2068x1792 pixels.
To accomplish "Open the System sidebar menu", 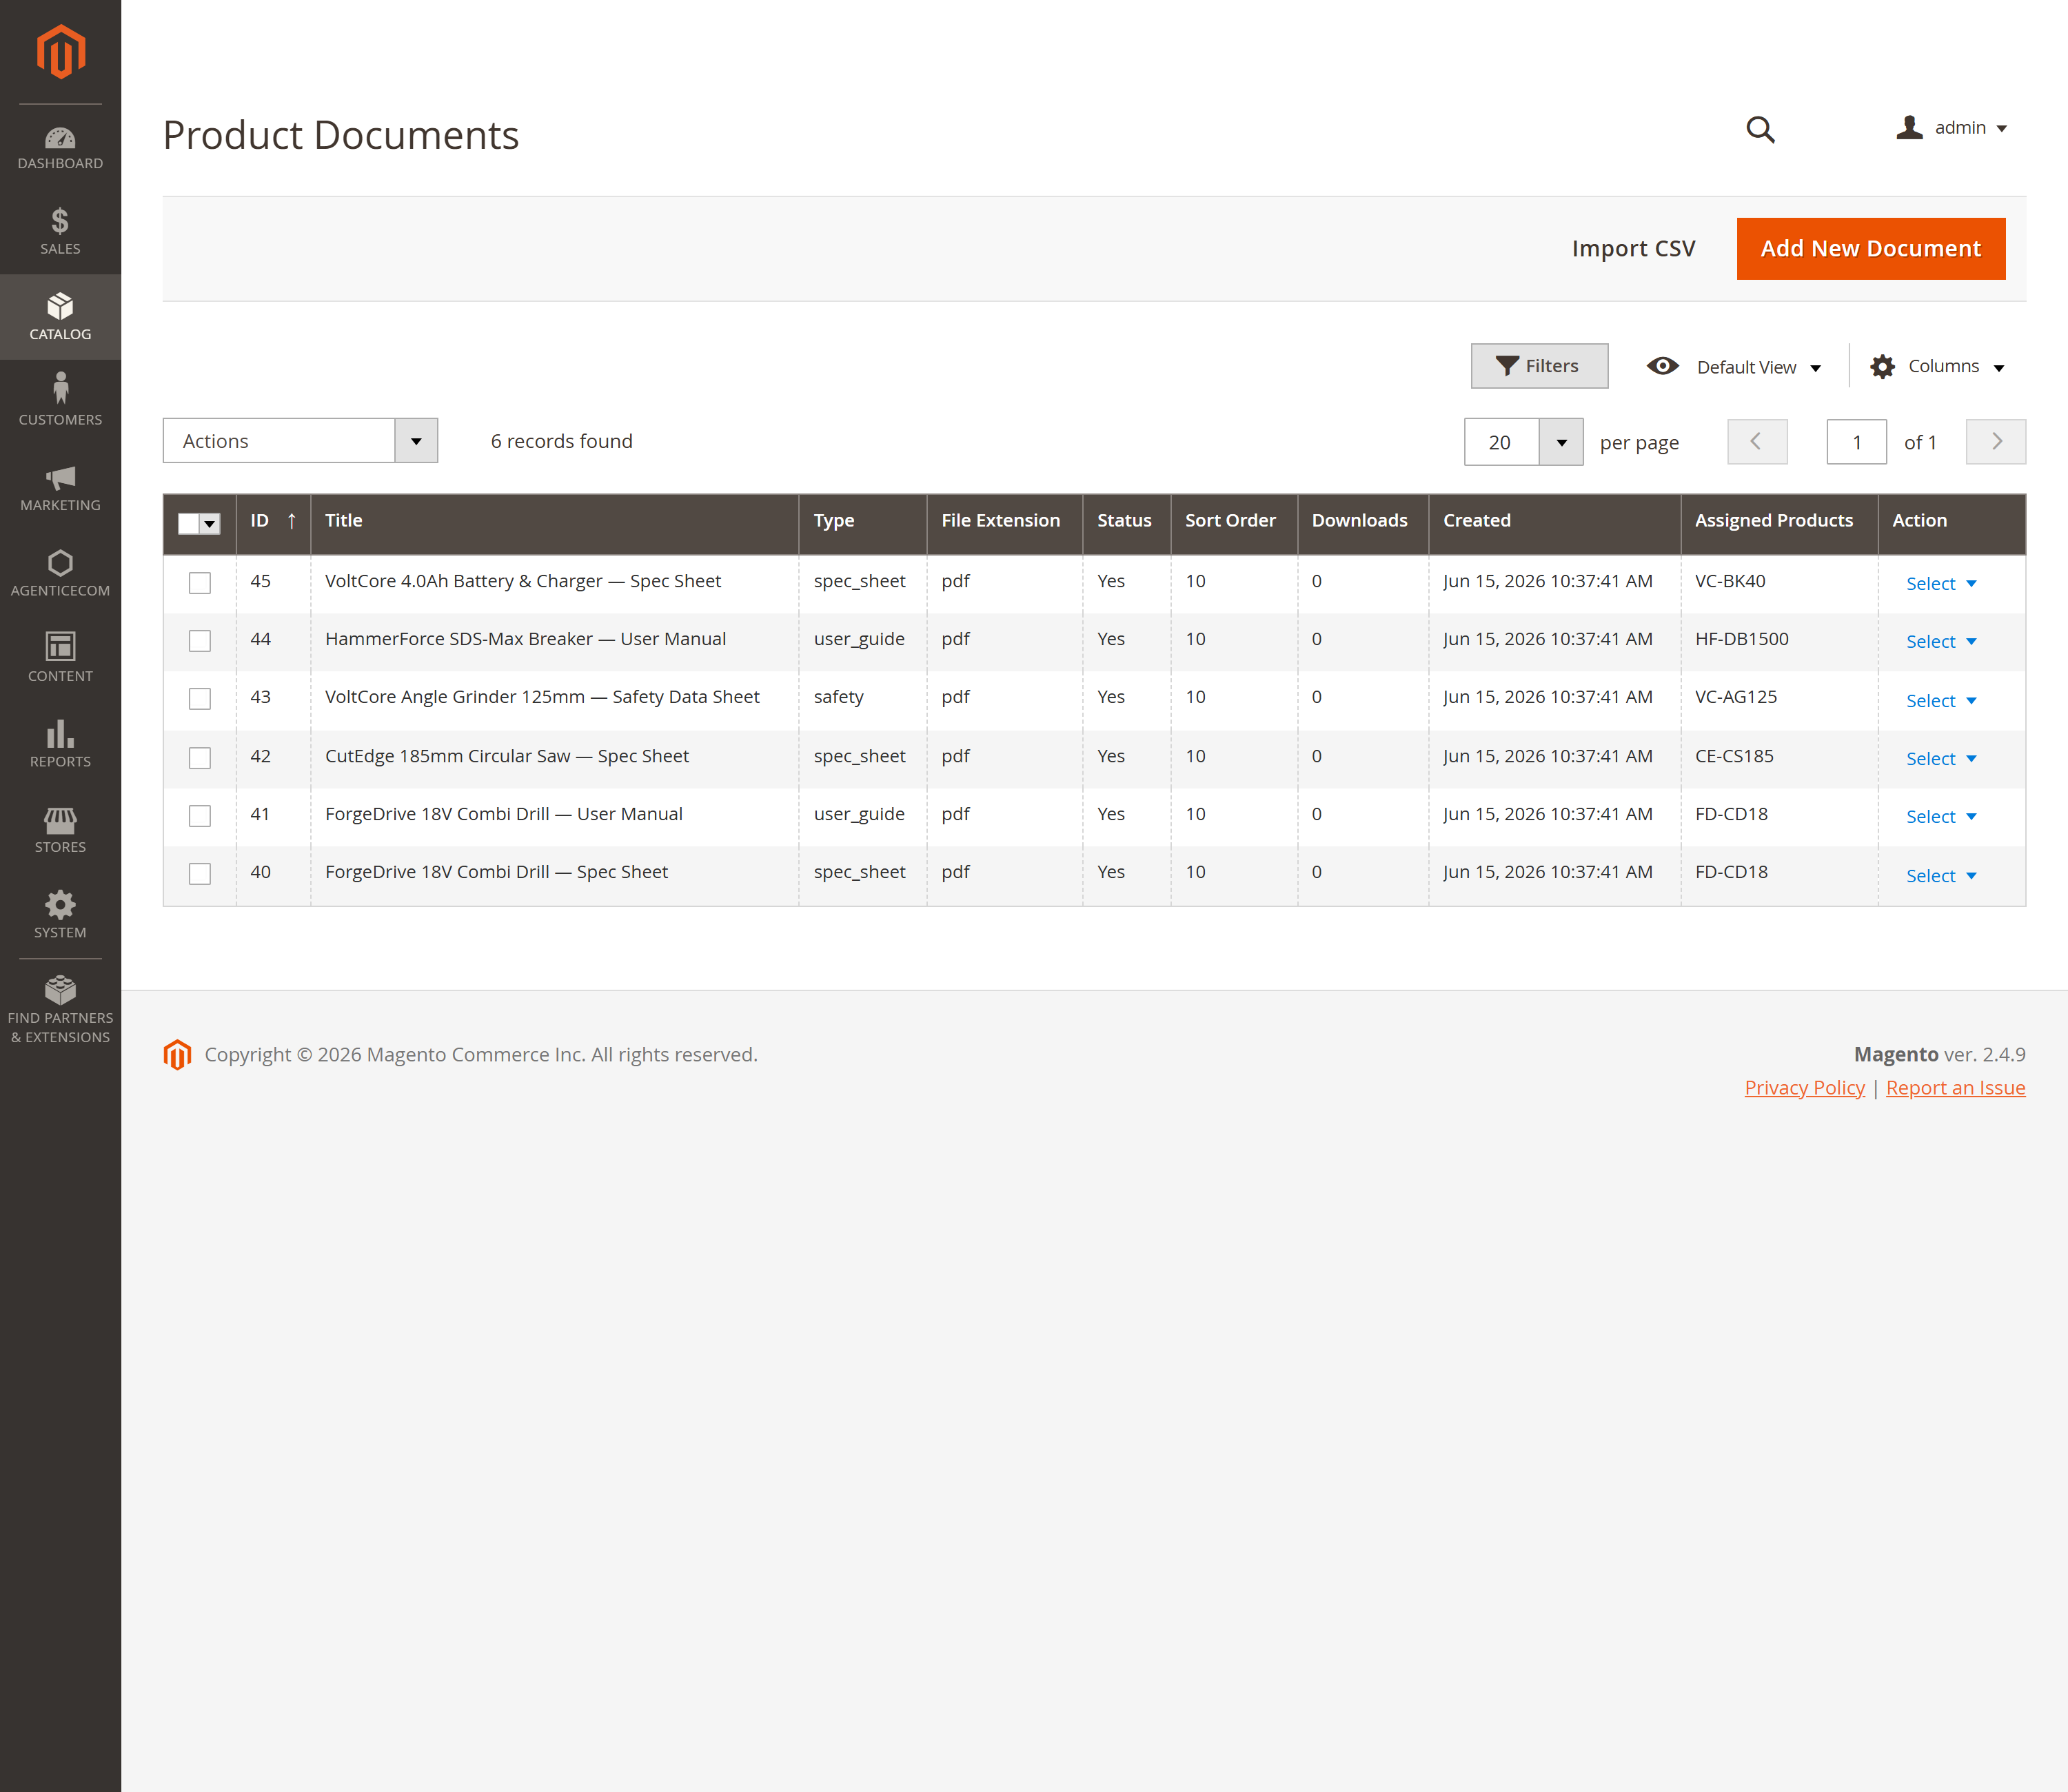I will tap(60, 914).
